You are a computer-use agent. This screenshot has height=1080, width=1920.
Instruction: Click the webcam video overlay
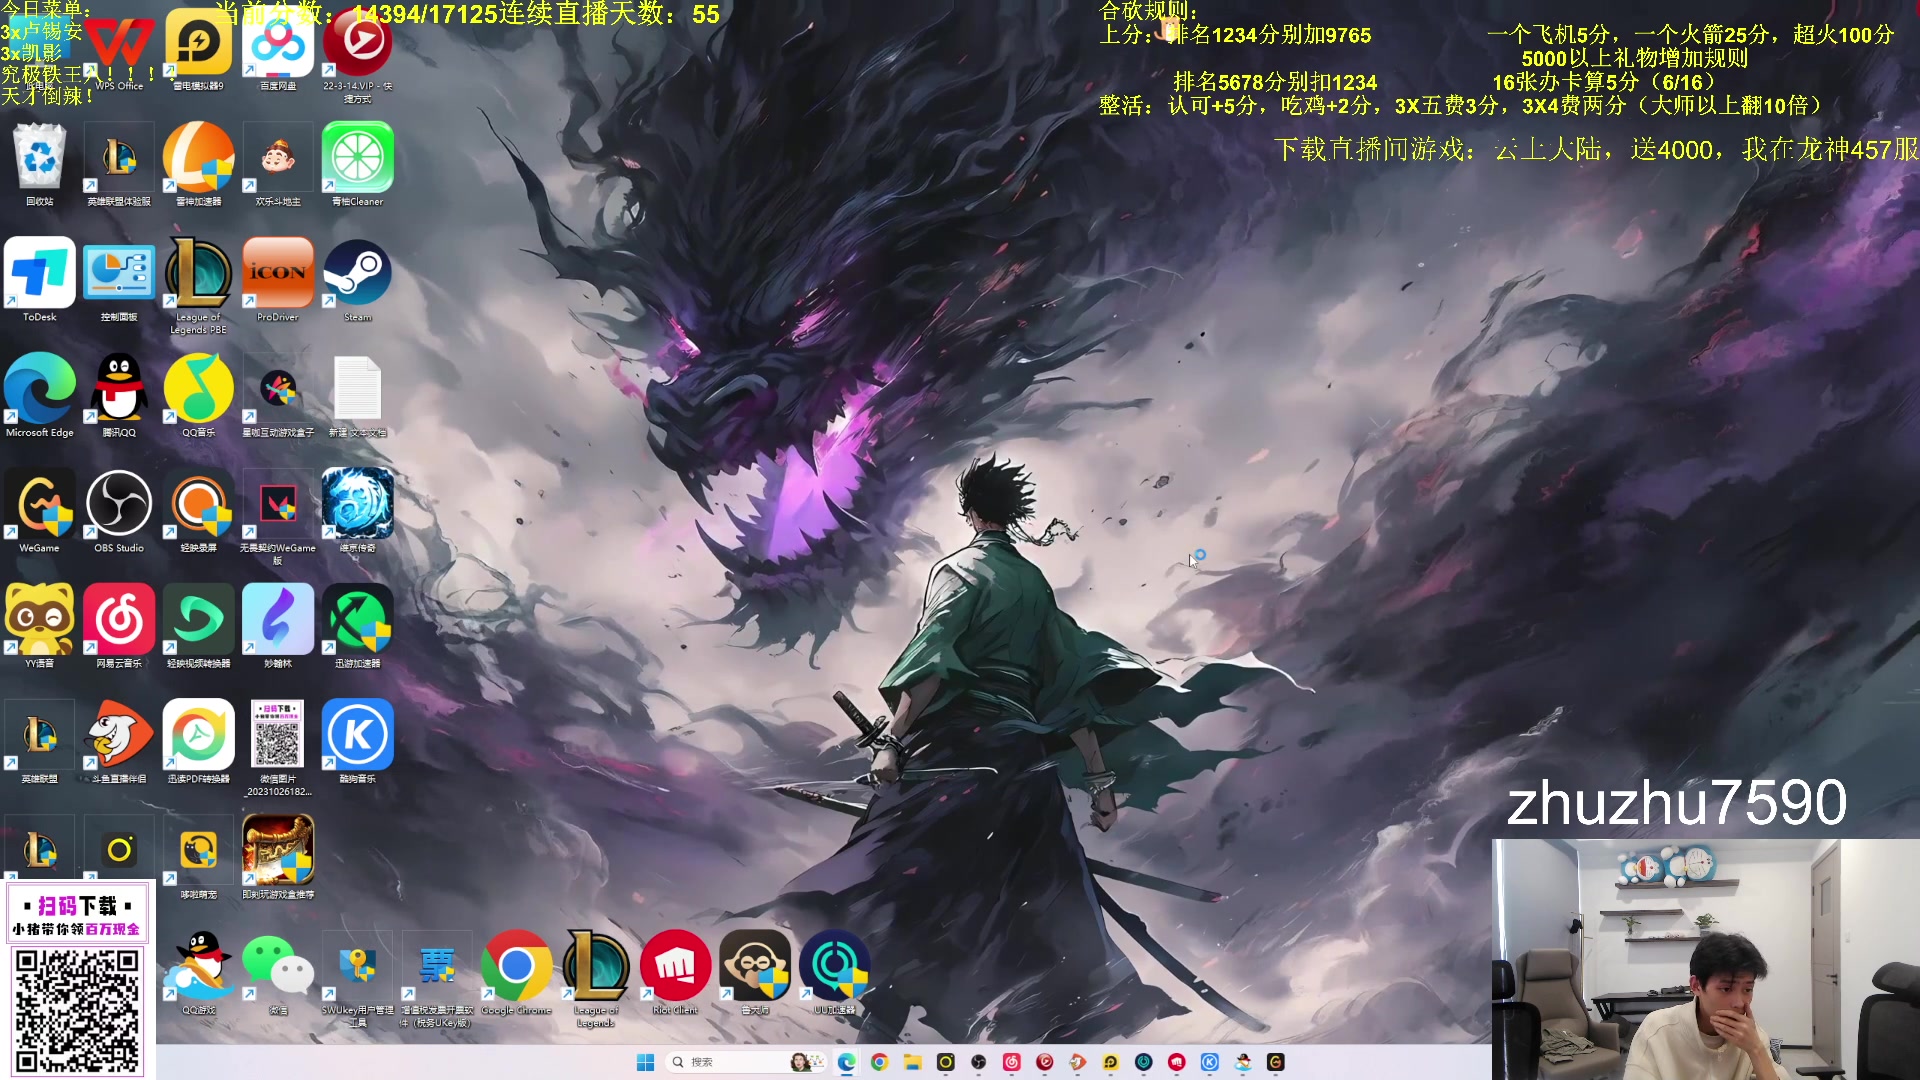(1705, 959)
